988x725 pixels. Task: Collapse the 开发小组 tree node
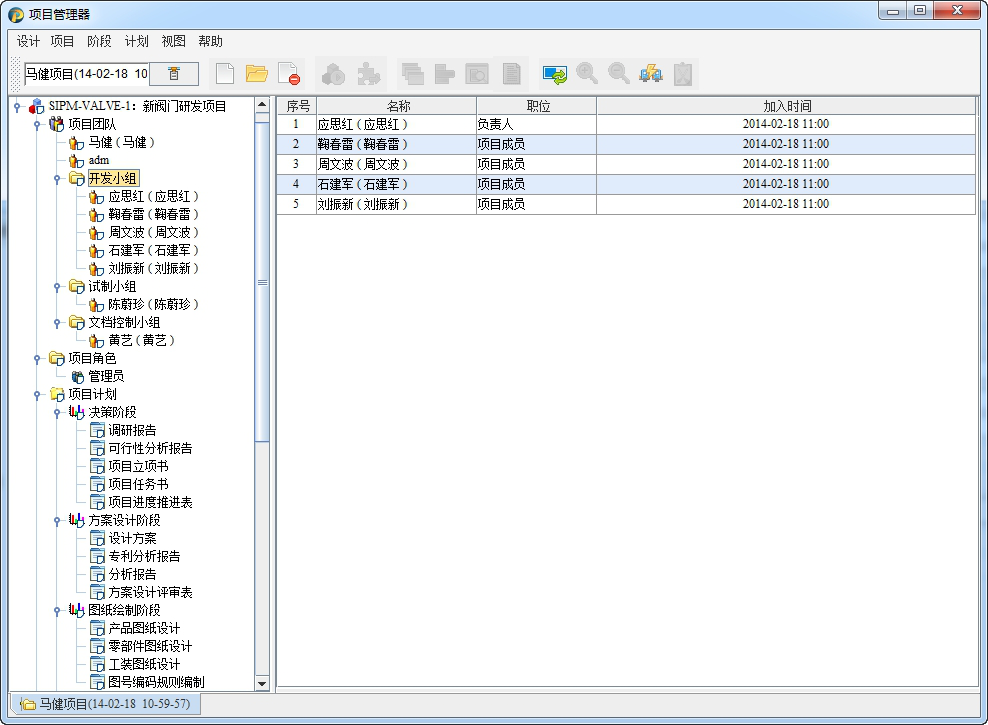(x=57, y=179)
